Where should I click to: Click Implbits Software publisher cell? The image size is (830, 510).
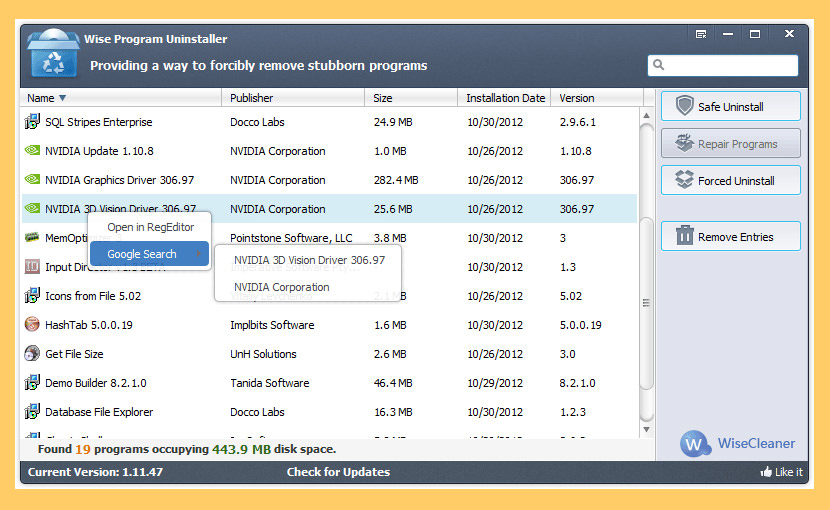tap(272, 325)
